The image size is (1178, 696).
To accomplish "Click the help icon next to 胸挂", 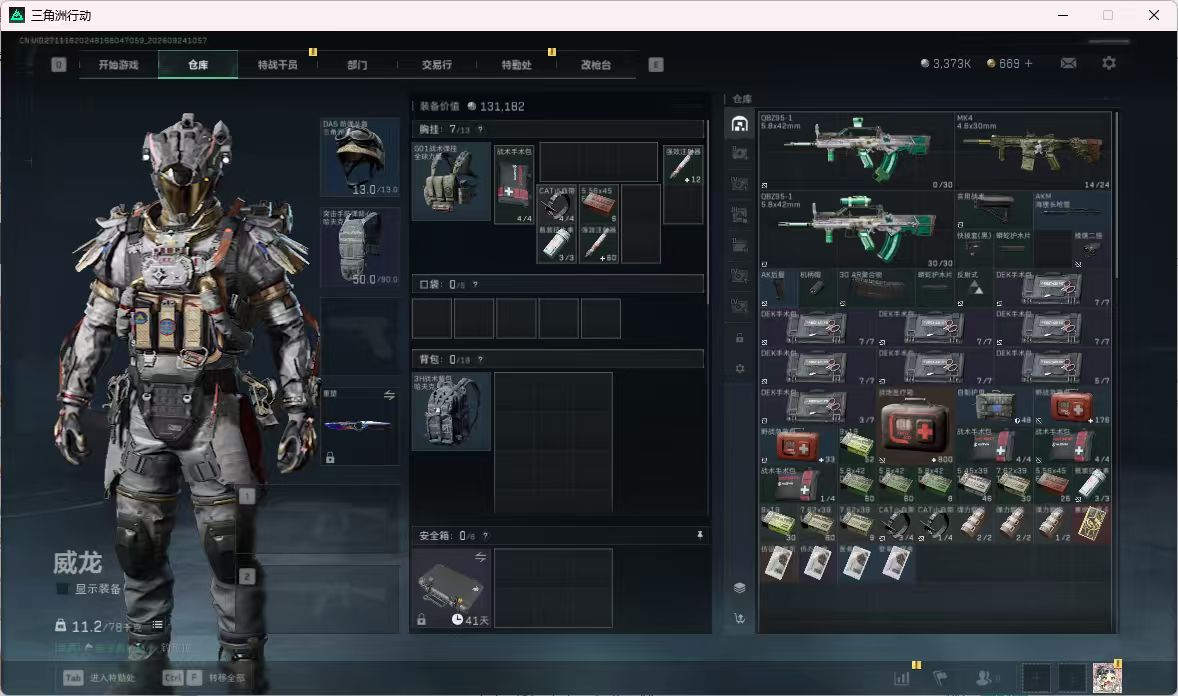I will coord(480,129).
